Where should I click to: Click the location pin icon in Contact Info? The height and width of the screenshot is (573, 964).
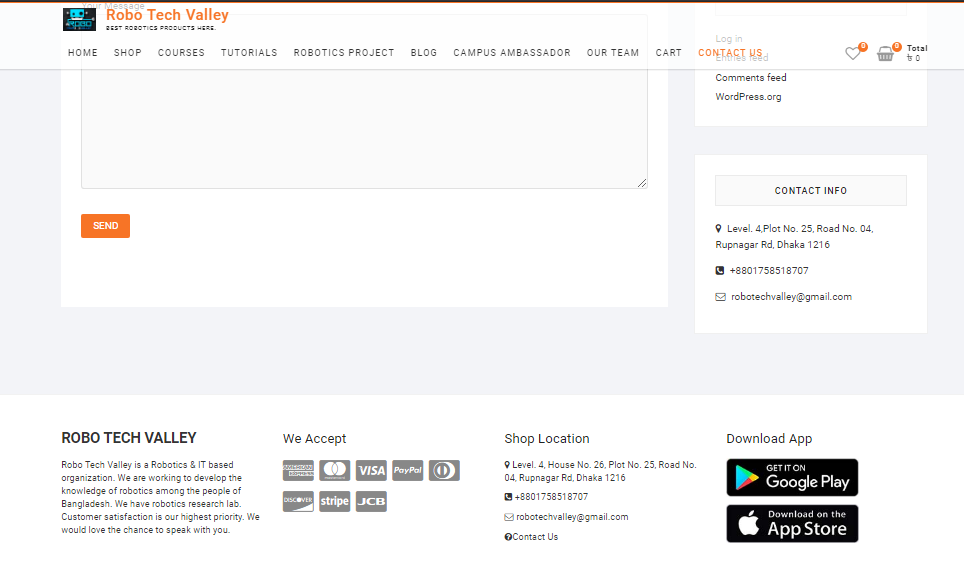[x=718, y=228]
